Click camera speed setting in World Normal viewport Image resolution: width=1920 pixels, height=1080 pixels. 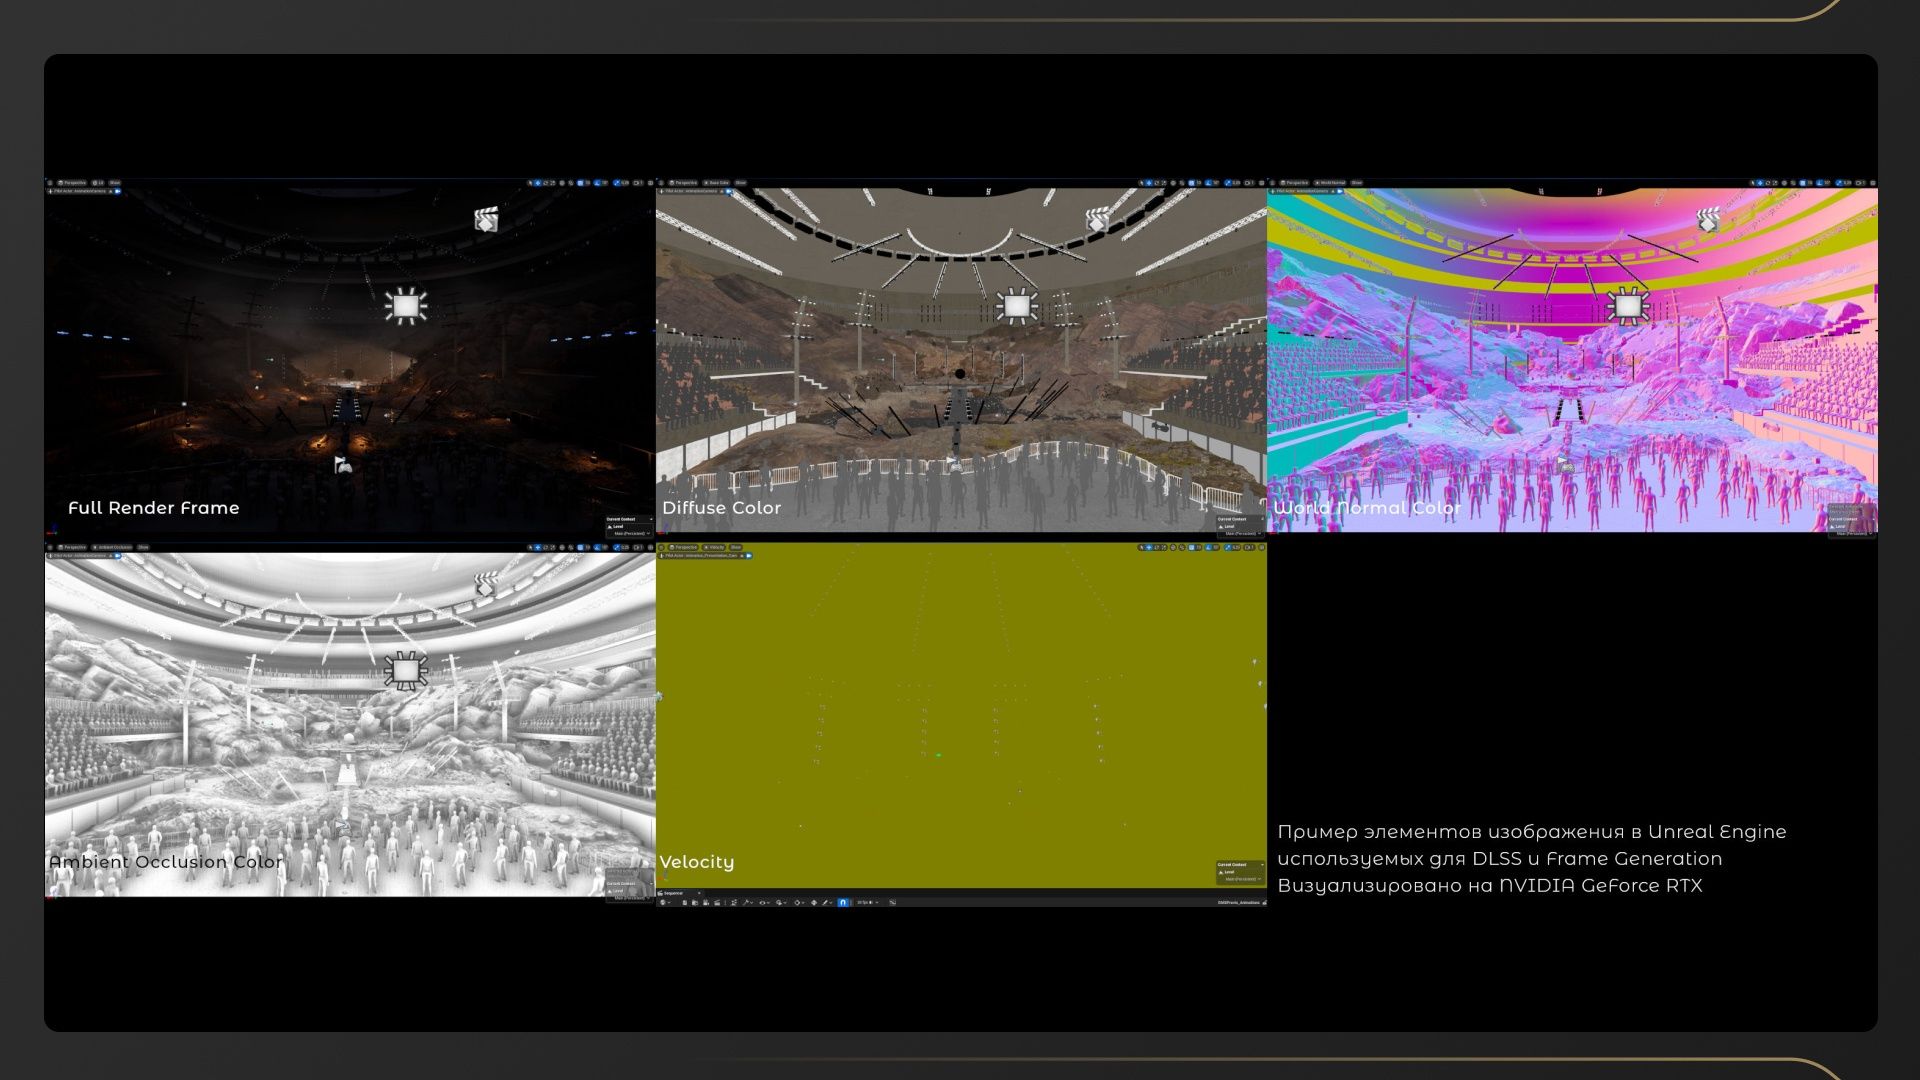pyautogui.click(x=1861, y=183)
